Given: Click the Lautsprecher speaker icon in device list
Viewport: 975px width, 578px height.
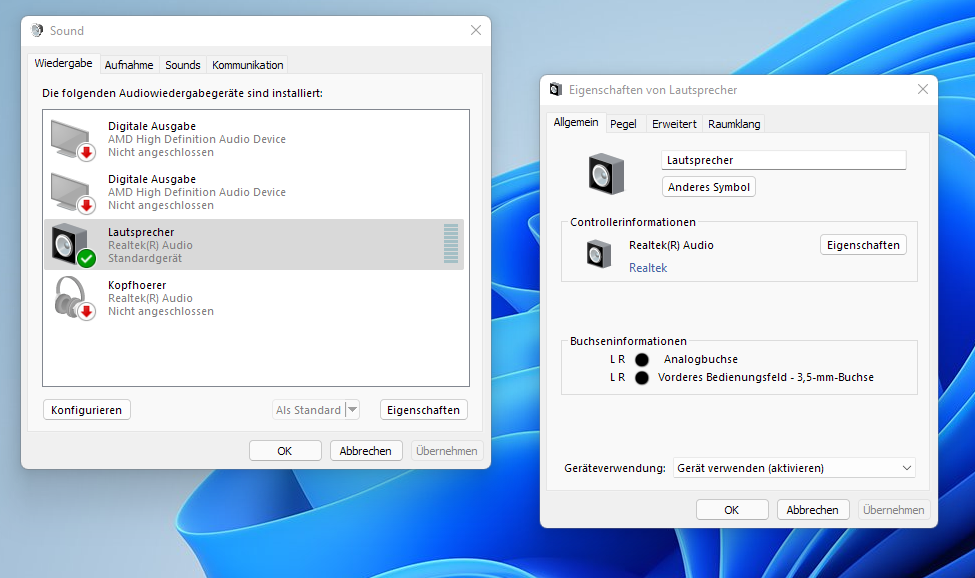Looking at the screenshot, I should pos(73,245).
